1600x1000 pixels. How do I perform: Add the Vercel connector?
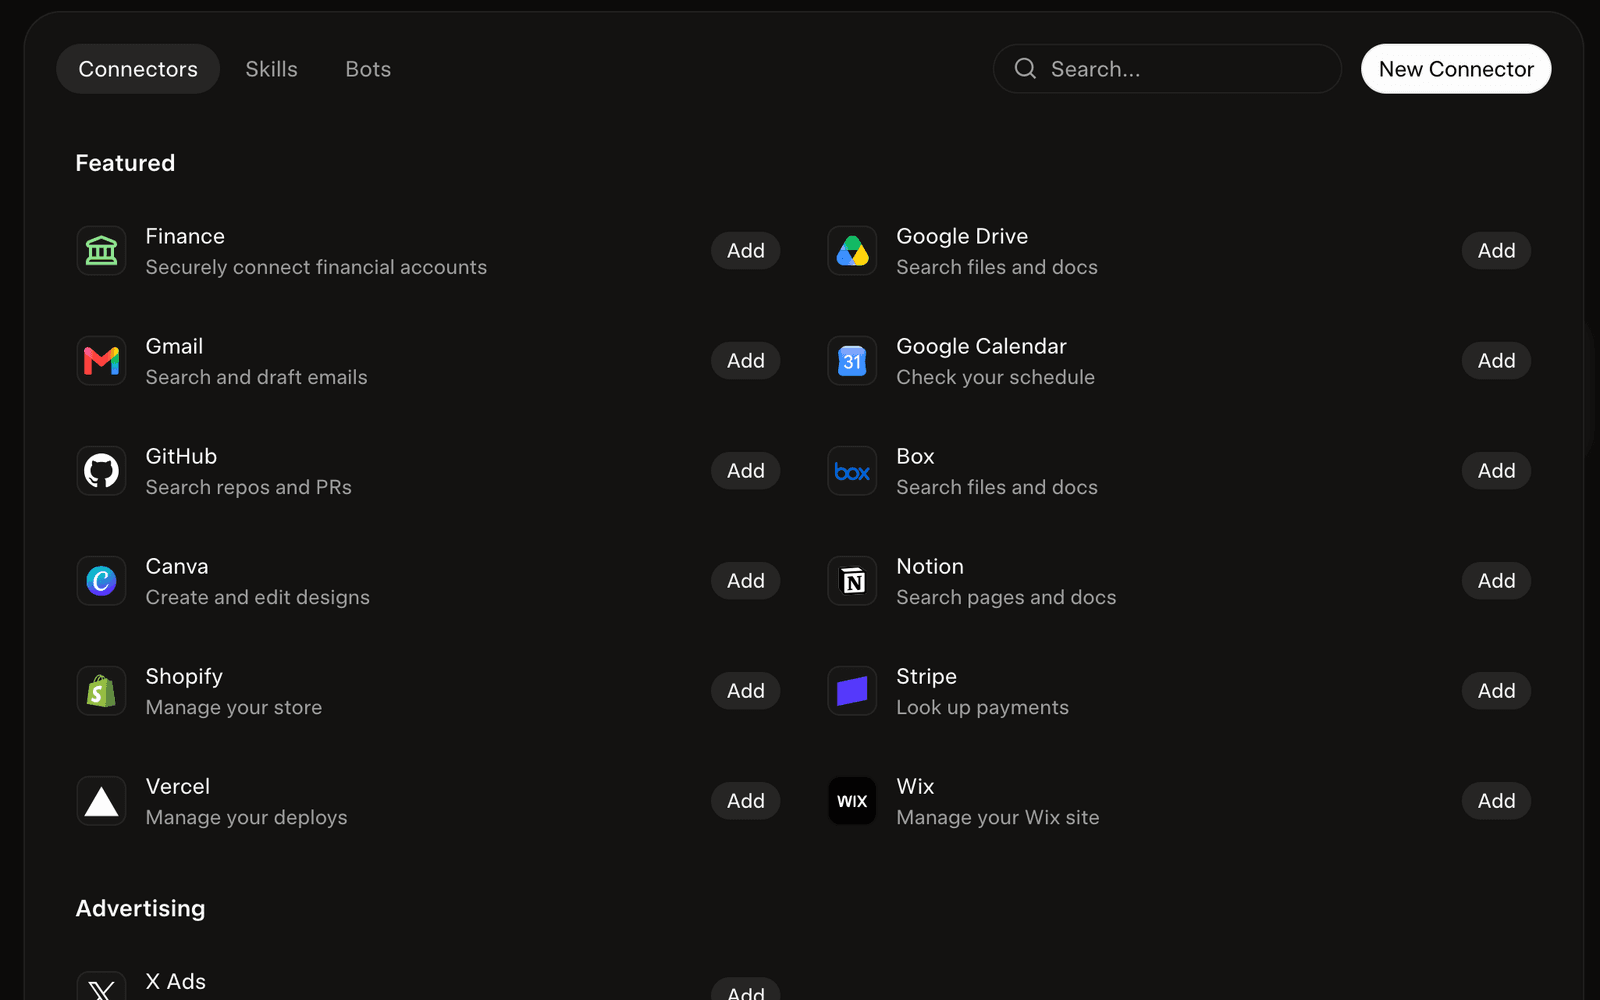pyautogui.click(x=746, y=801)
